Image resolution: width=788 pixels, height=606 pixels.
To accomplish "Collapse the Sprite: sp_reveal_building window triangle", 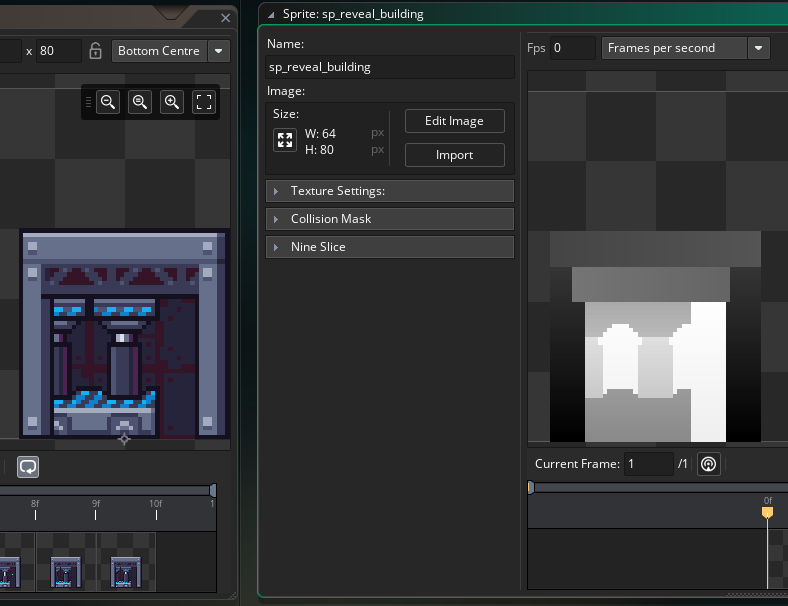I will (x=271, y=15).
